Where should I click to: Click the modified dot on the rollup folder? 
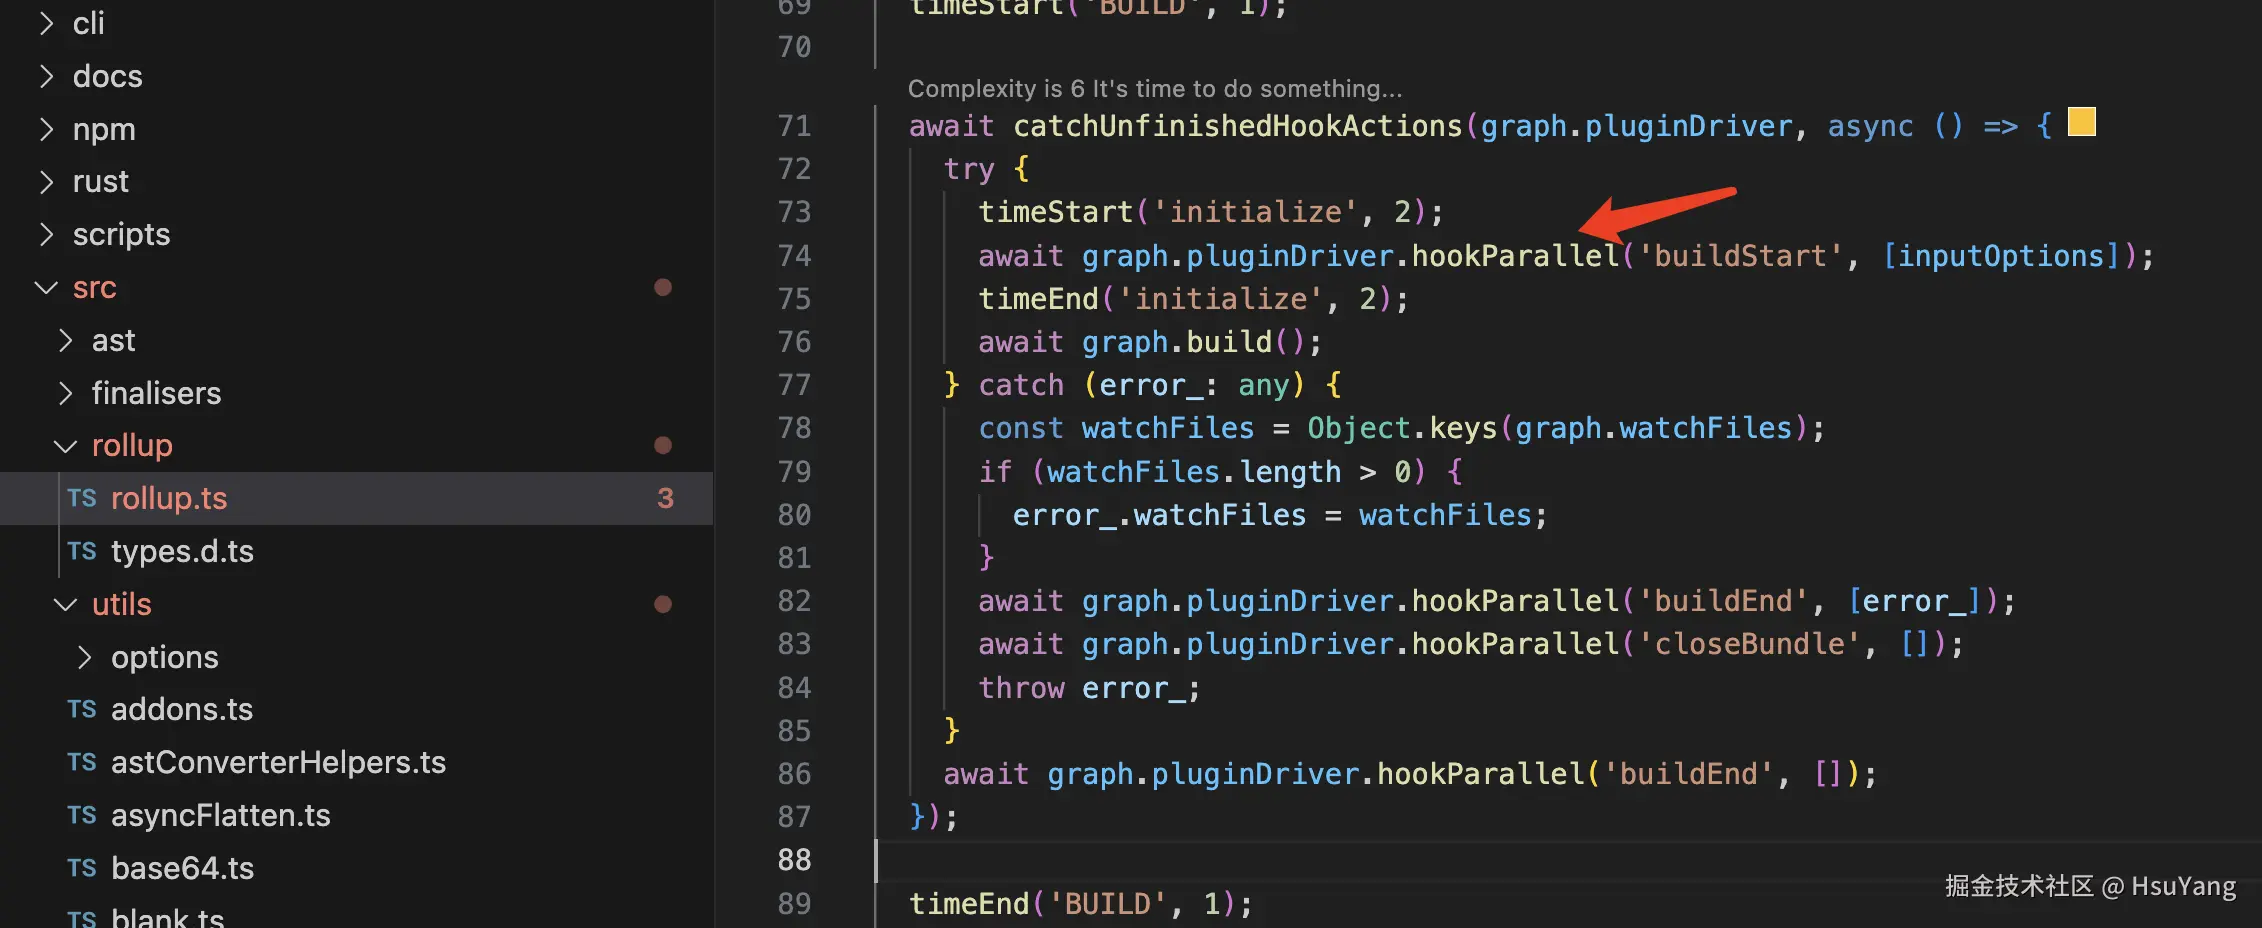tap(663, 445)
